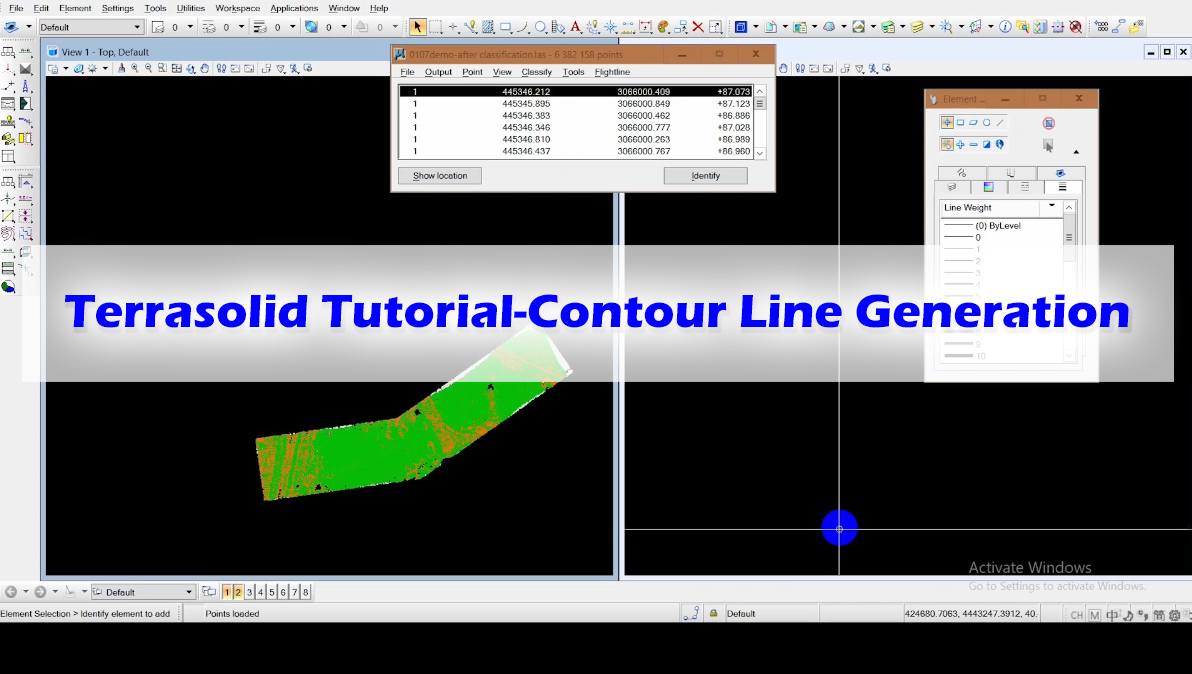
Task: Open the Output menu in the TerraScan window
Action: (x=438, y=72)
